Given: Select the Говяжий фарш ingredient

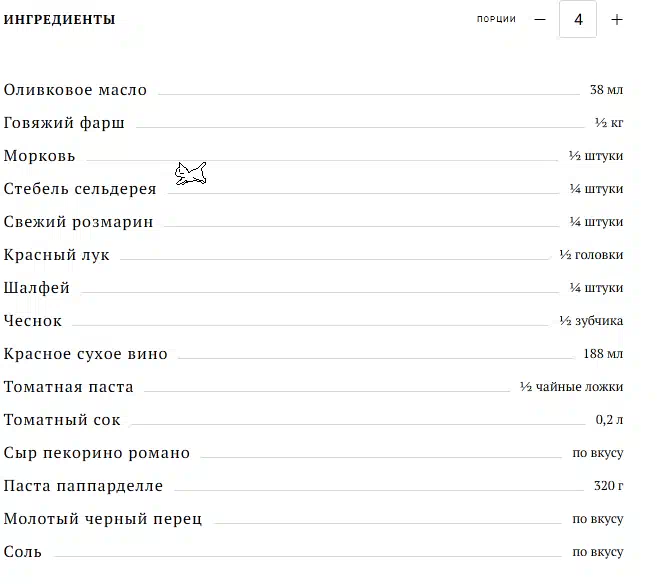Looking at the screenshot, I should [64, 123].
